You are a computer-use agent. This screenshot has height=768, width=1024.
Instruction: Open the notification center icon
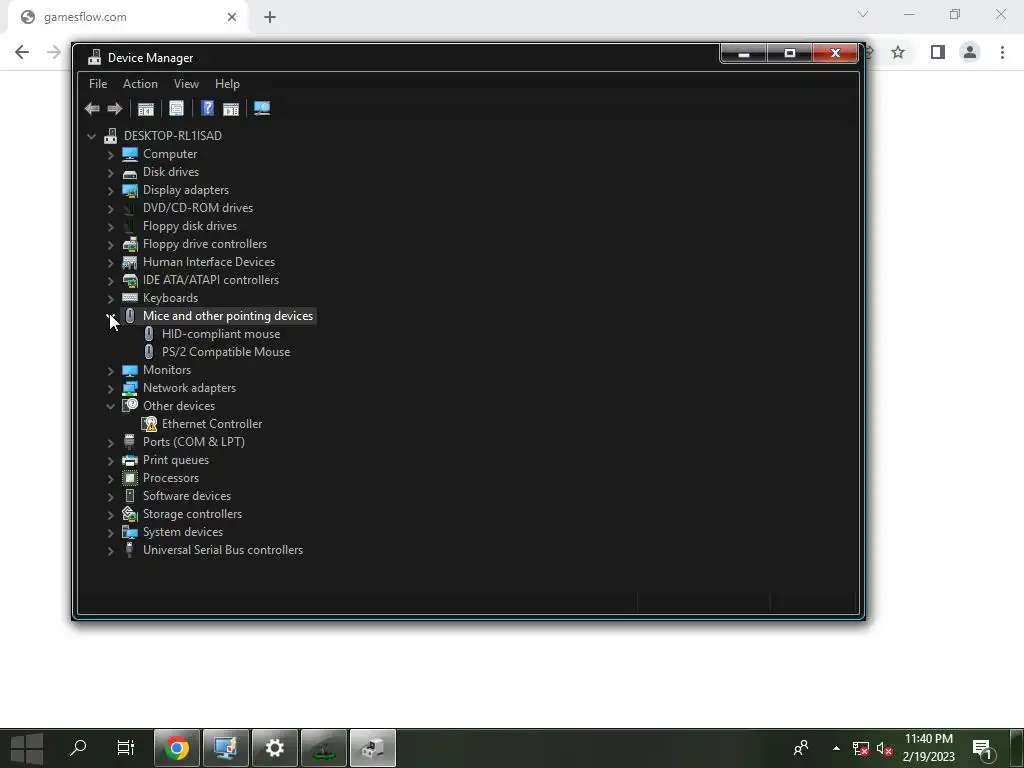pyautogui.click(x=982, y=749)
